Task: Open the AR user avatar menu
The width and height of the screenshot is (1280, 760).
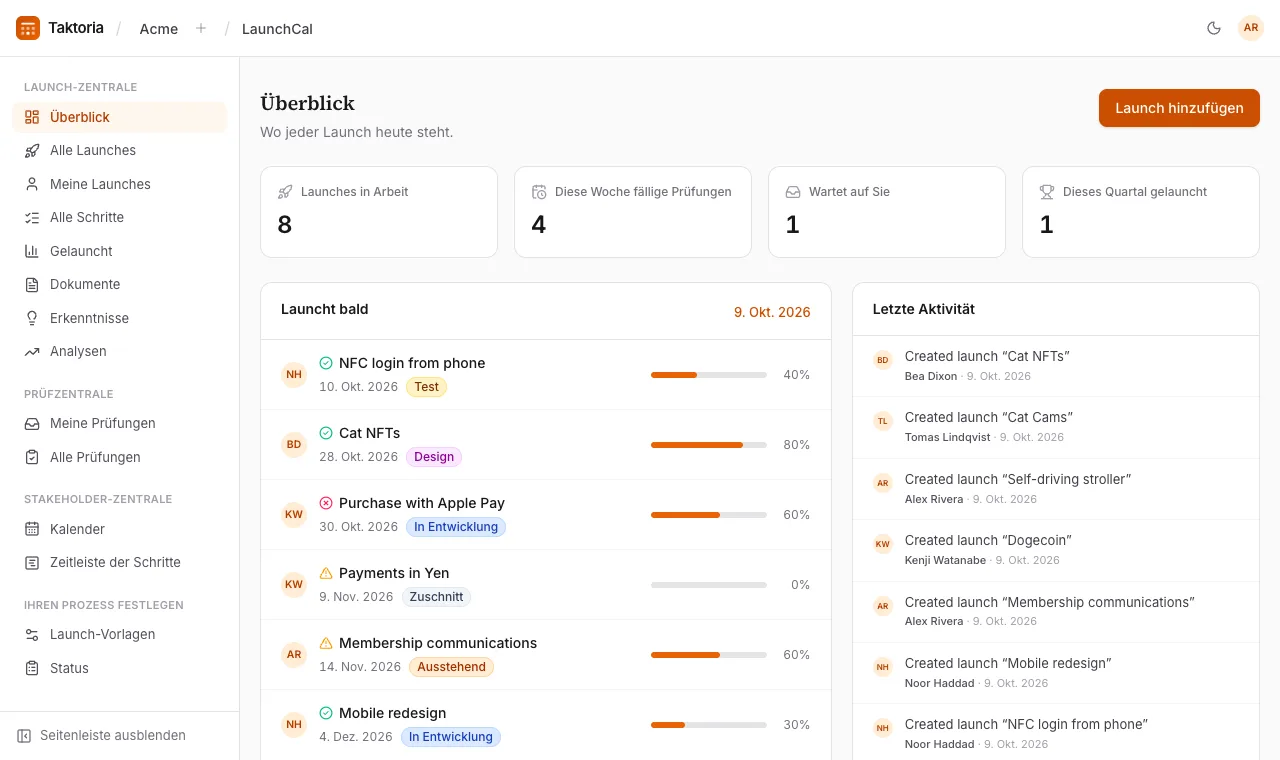Action: pyautogui.click(x=1251, y=28)
